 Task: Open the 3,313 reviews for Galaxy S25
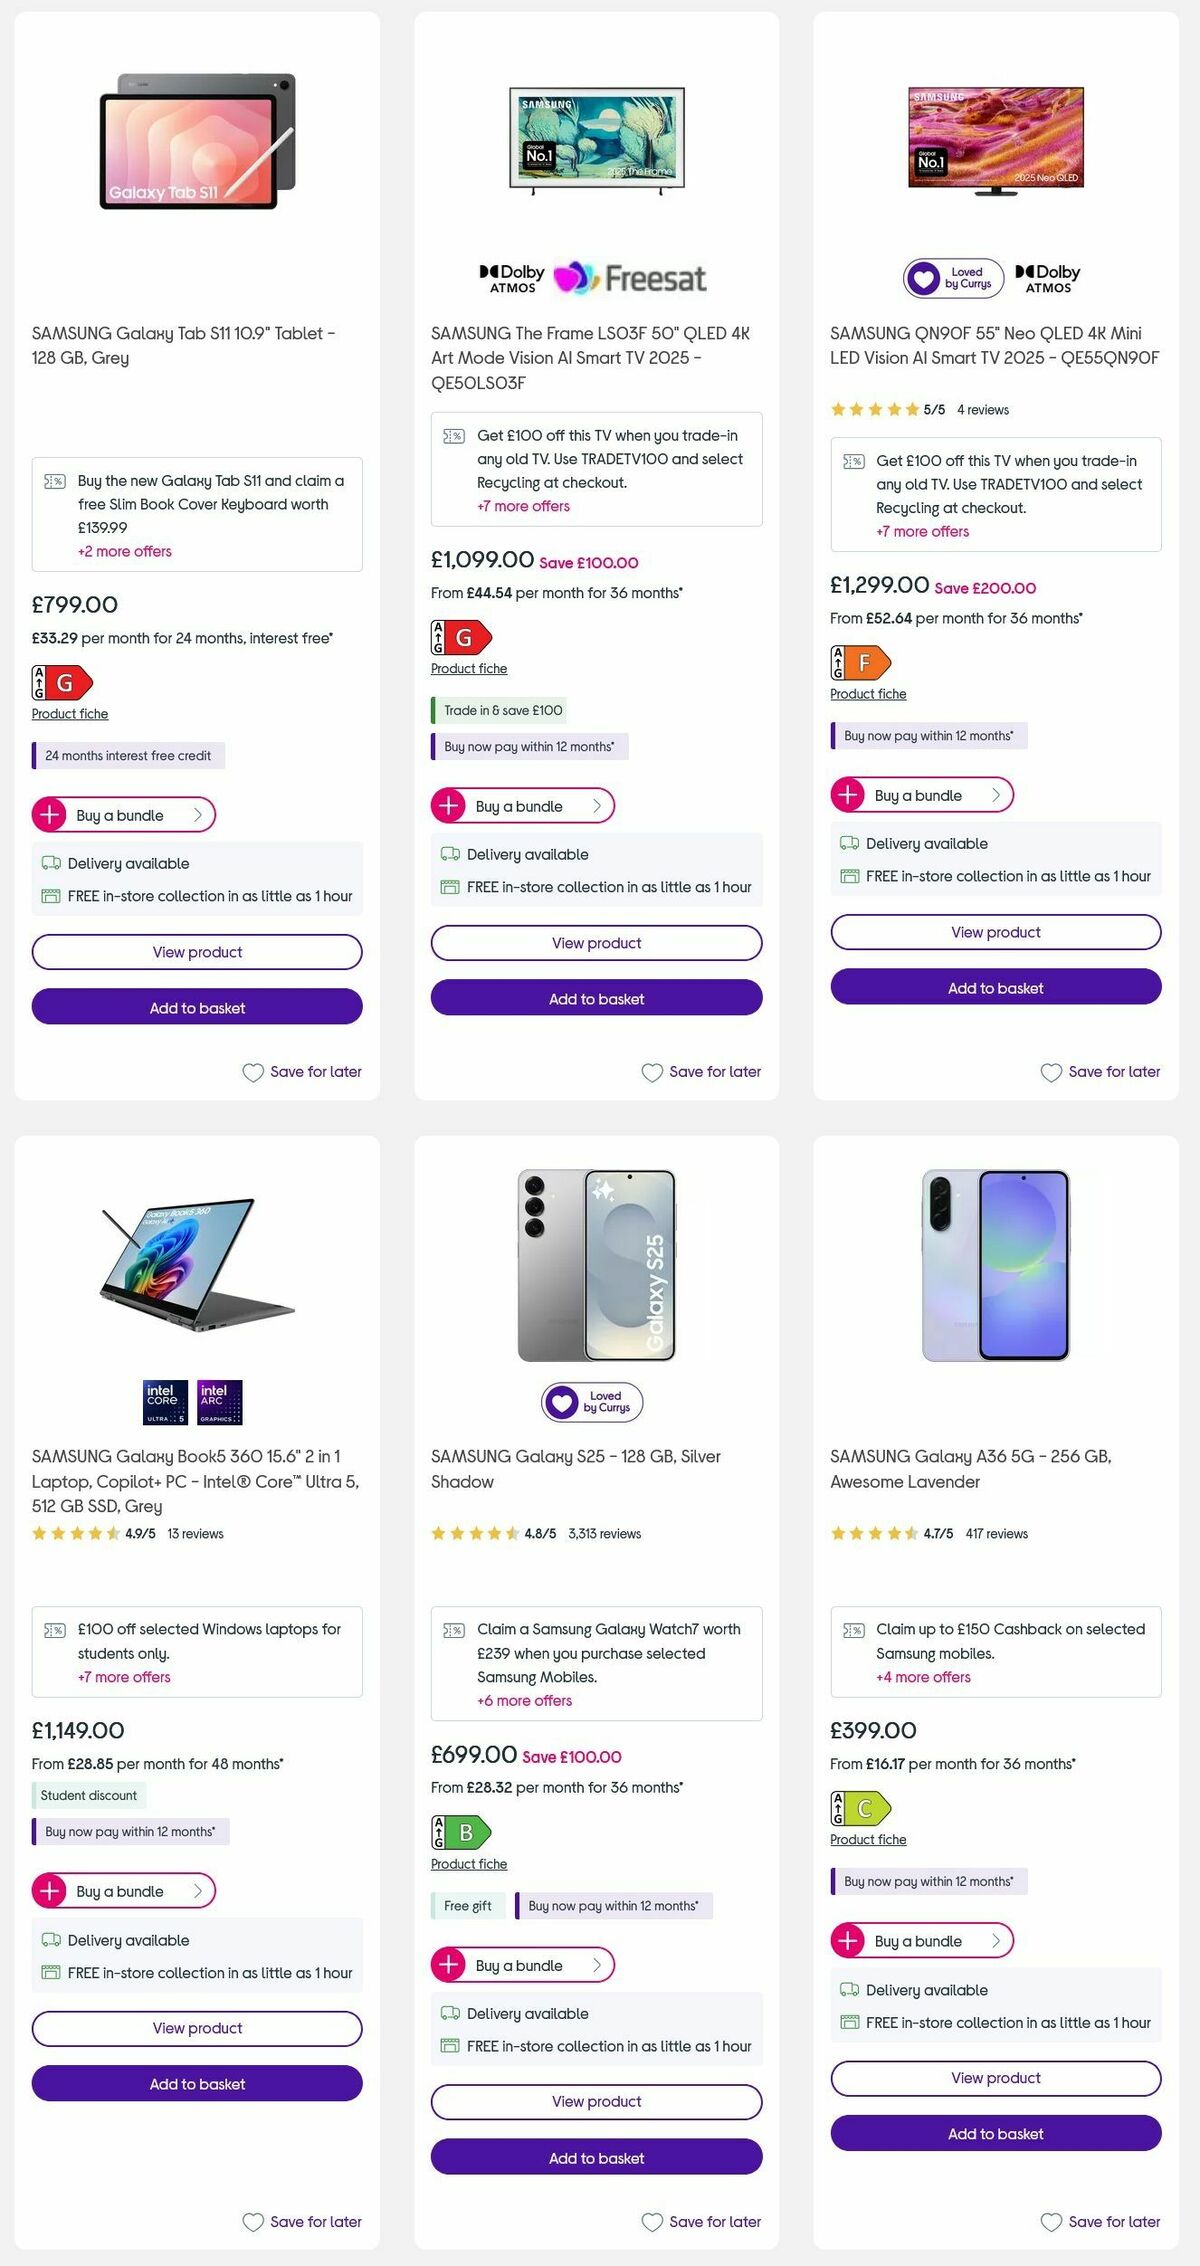click(x=603, y=1533)
